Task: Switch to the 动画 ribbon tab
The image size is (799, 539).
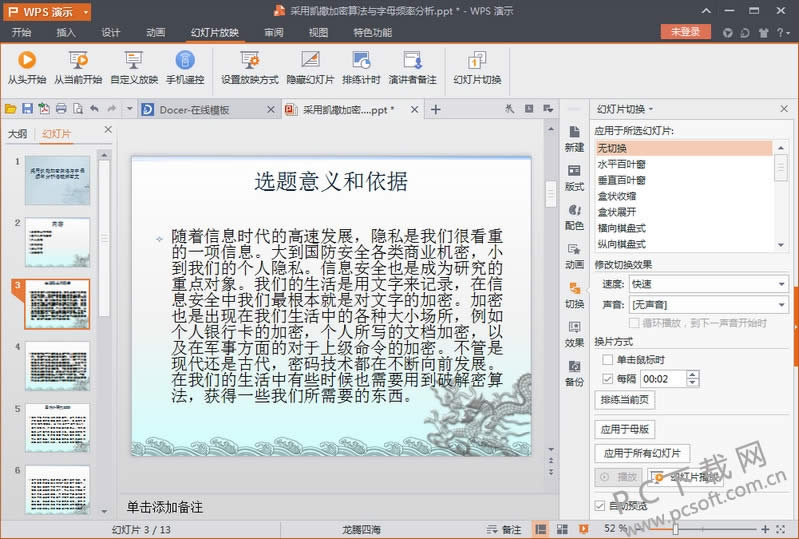Action: 155,32
